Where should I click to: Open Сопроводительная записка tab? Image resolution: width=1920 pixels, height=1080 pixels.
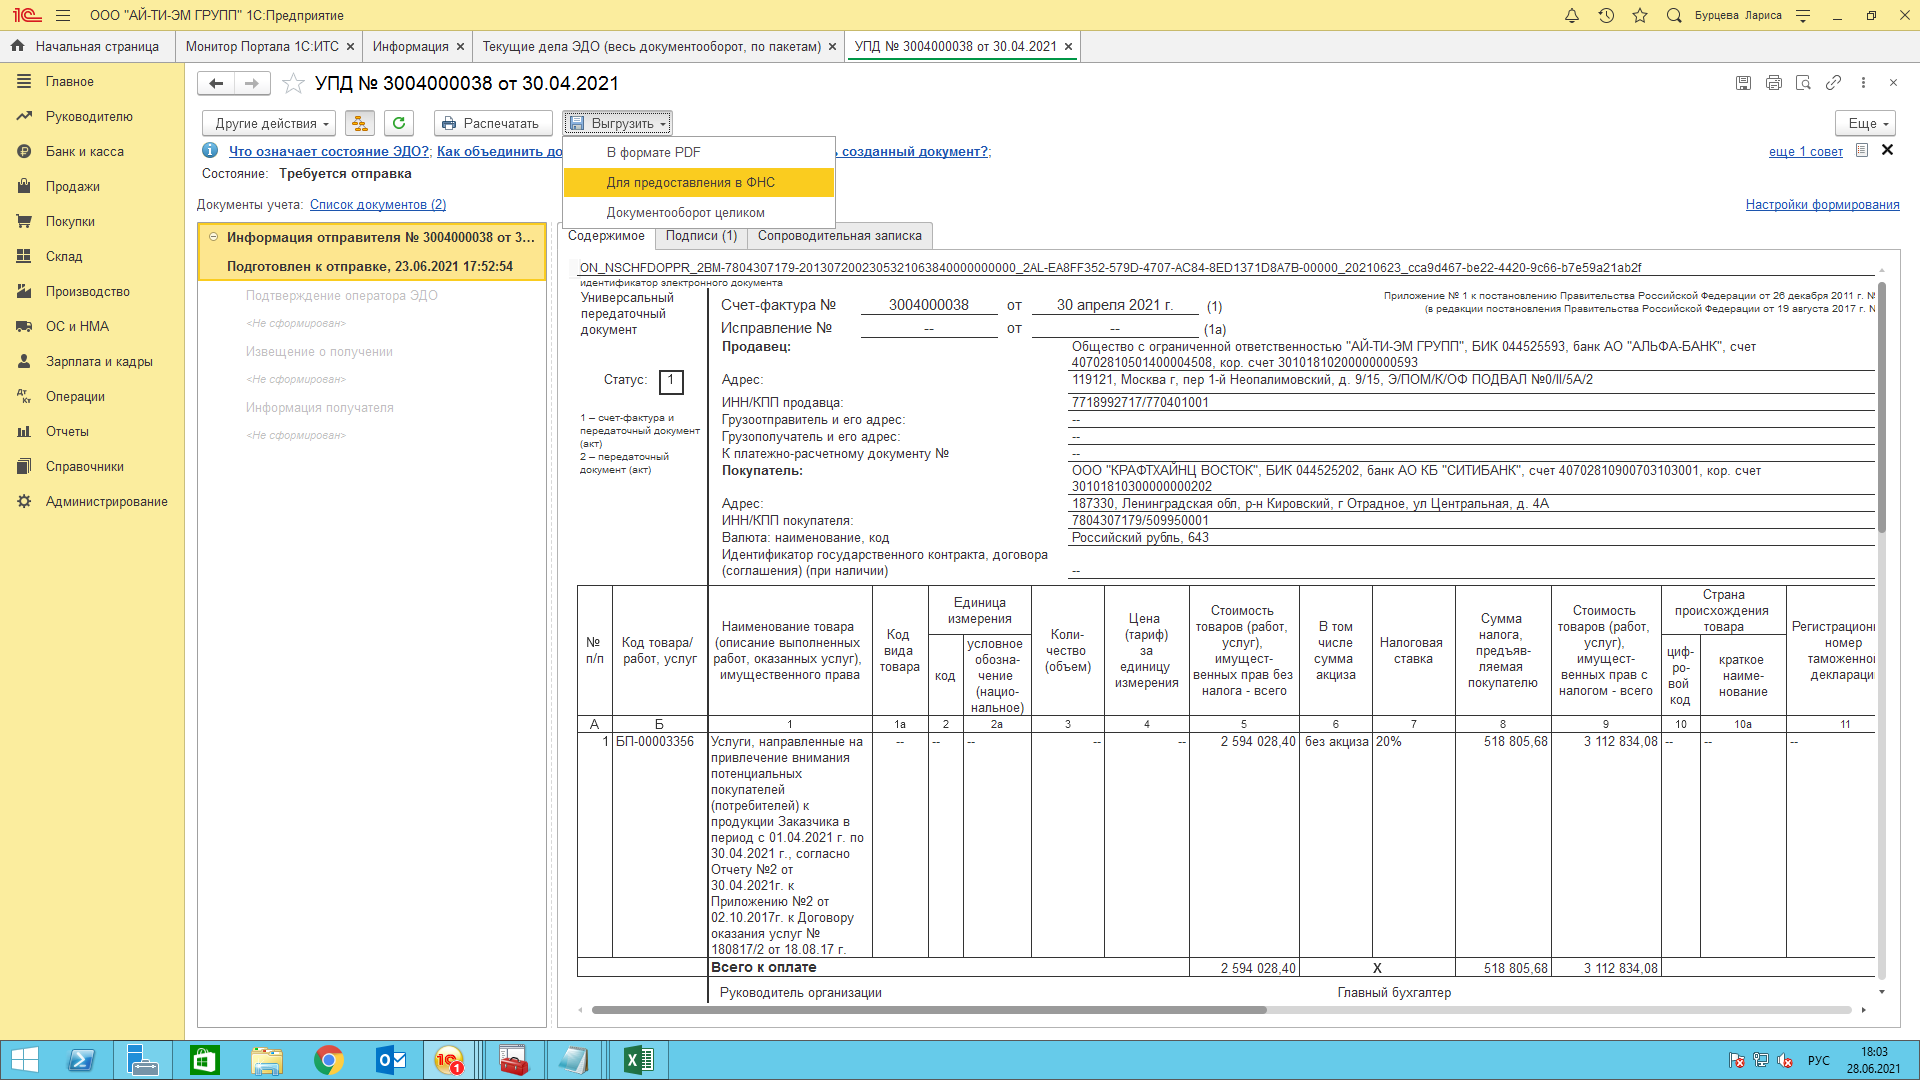click(x=839, y=236)
